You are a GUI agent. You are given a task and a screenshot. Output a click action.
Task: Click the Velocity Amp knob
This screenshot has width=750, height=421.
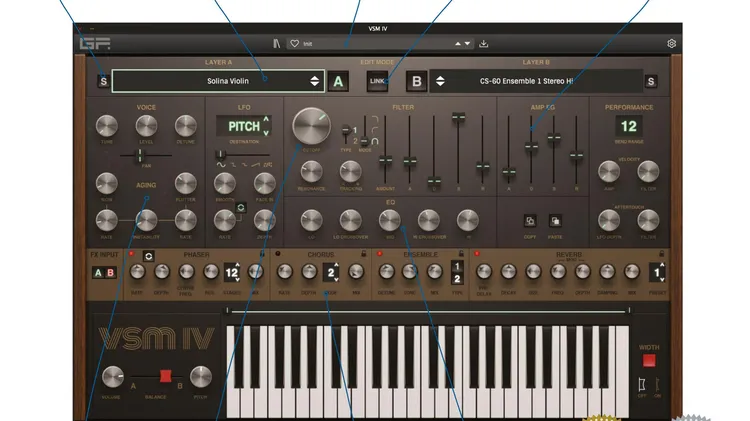(x=609, y=172)
